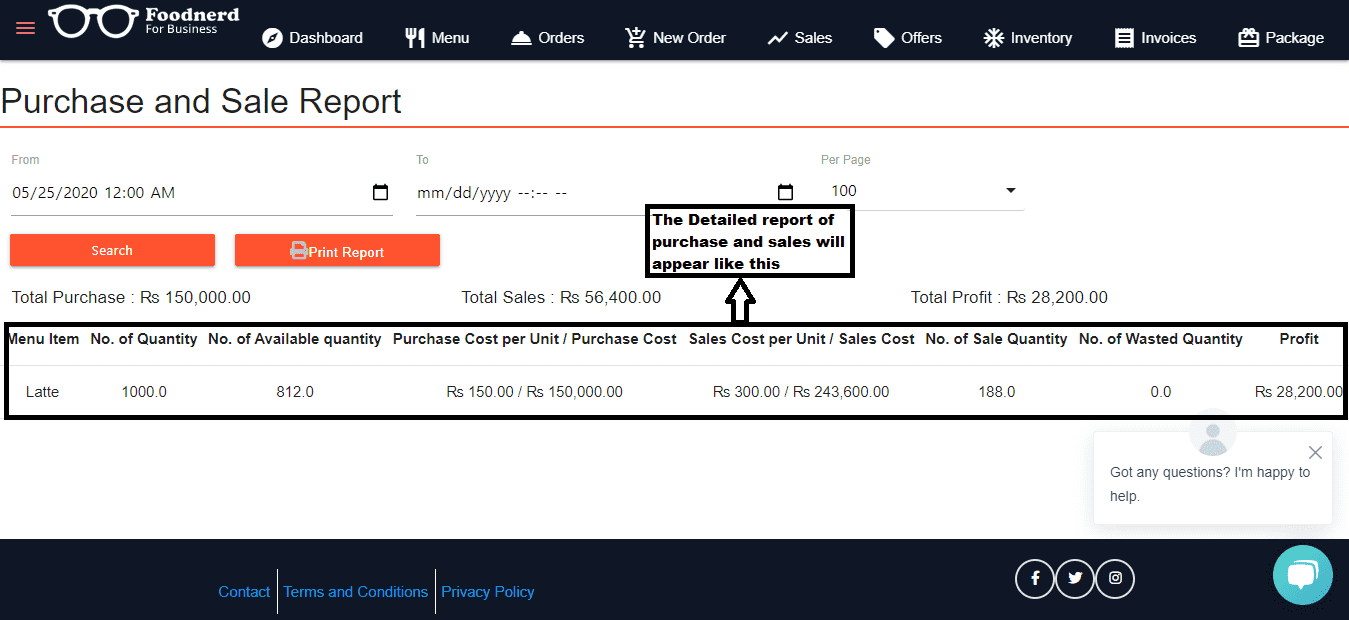Open the Inventory section

point(1027,38)
